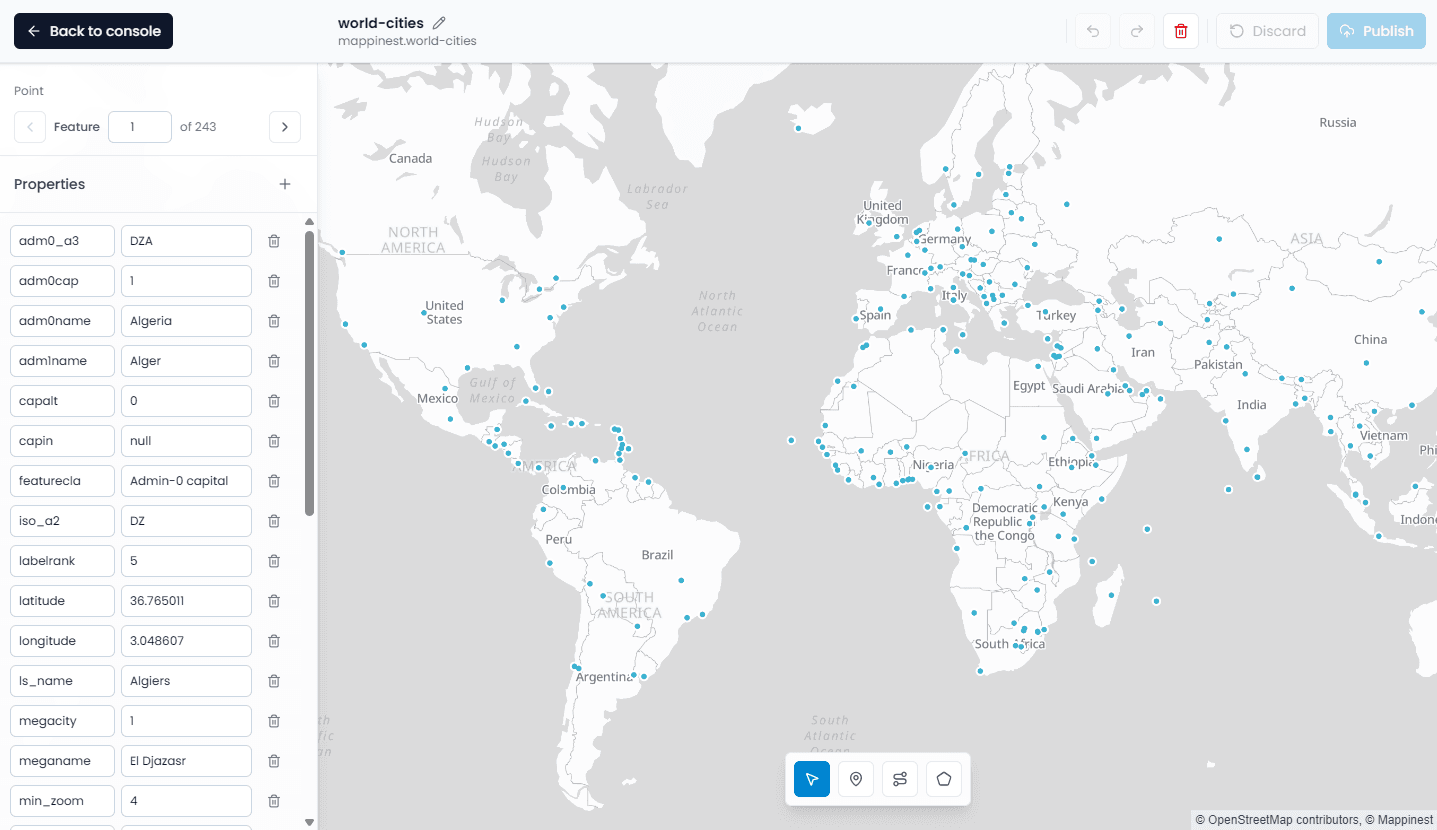1437x830 pixels.
Task: Edit dataset name with pencil icon
Action: coord(439,23)
